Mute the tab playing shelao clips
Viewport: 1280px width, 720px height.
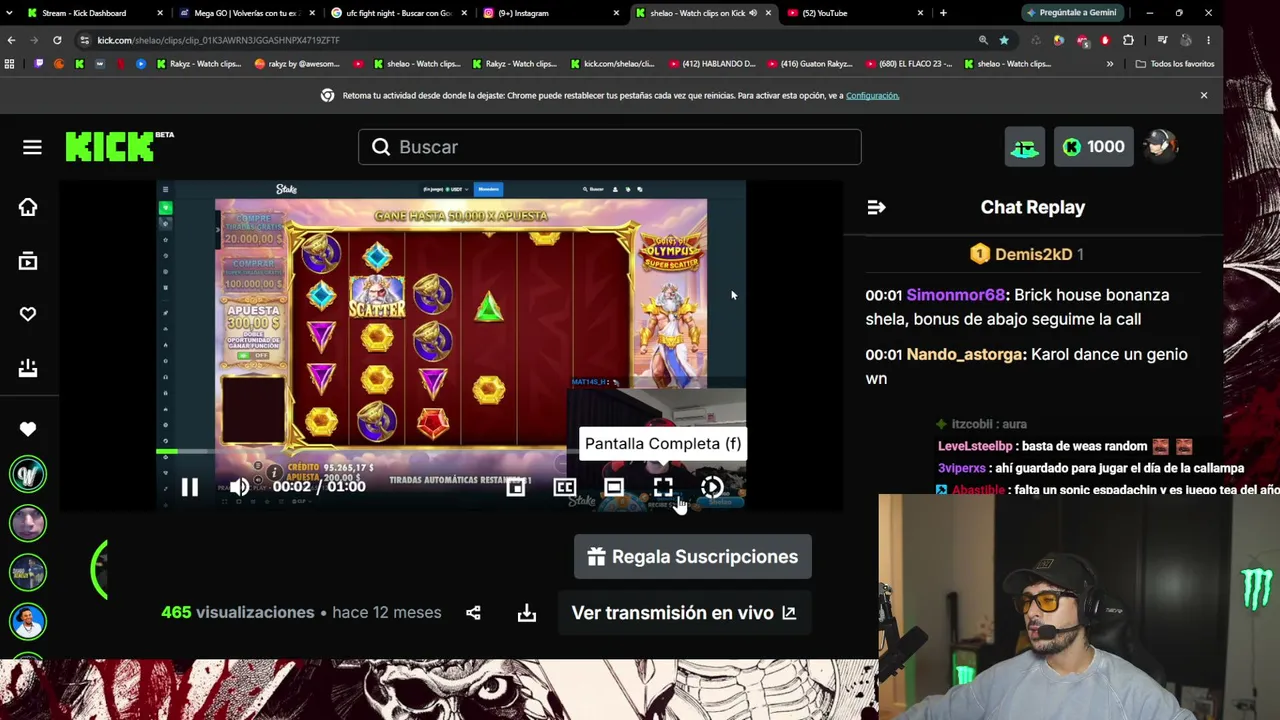coord(753,13)
